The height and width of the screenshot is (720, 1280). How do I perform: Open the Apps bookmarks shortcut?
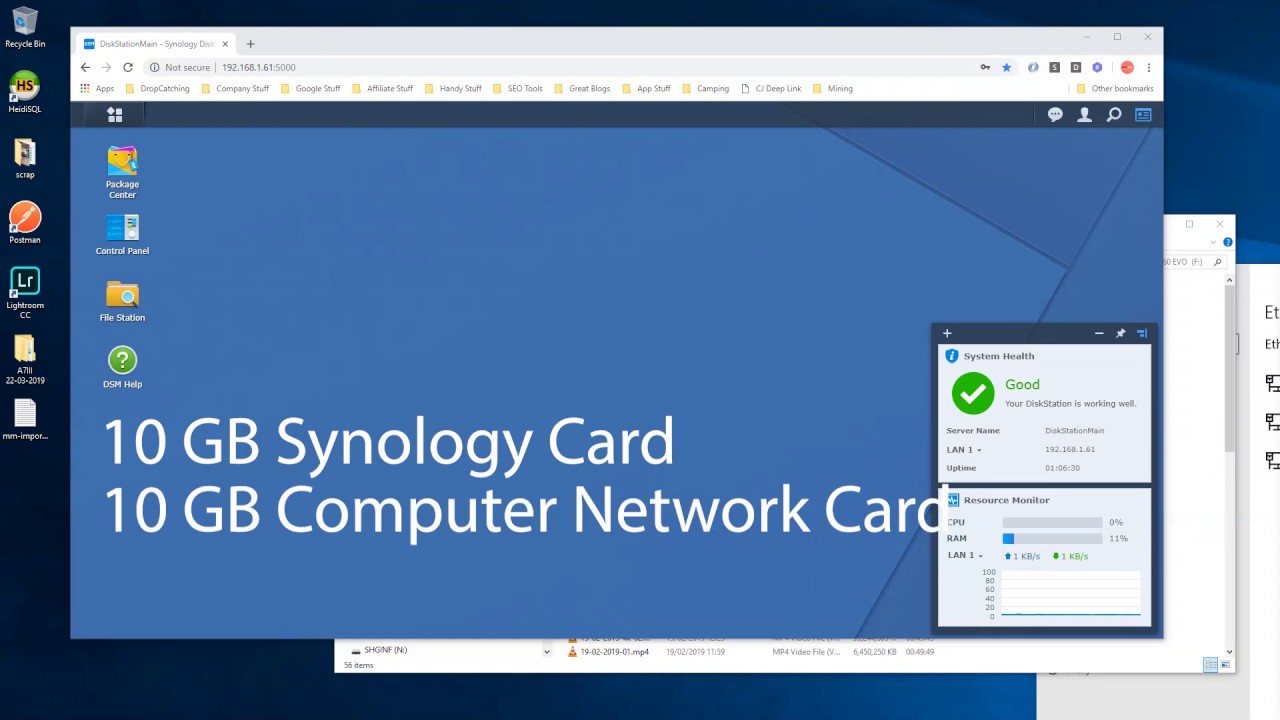pyautogui.click(x=97, y=88)
